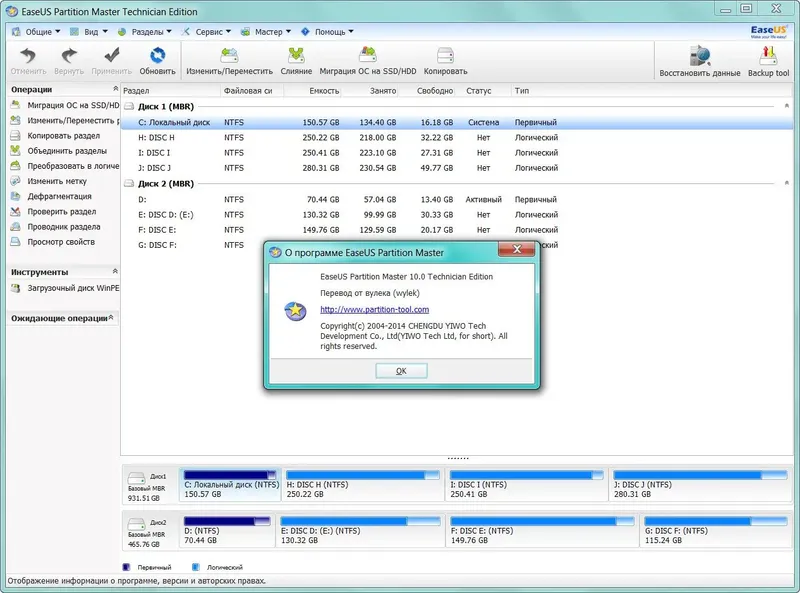Click Диск2 drive icon in disk map
Image resolution: width=800 pixels, height=593 pixels.
coord(136,524)
